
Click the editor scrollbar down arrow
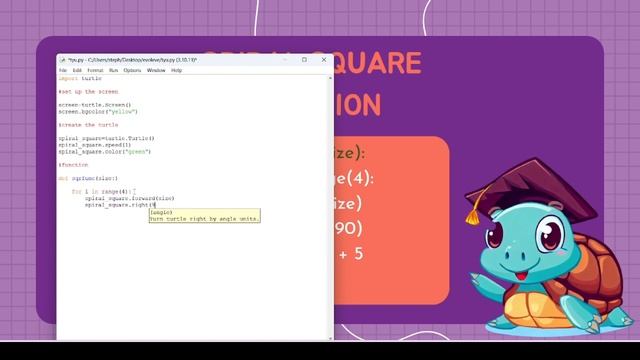[330, 338]
